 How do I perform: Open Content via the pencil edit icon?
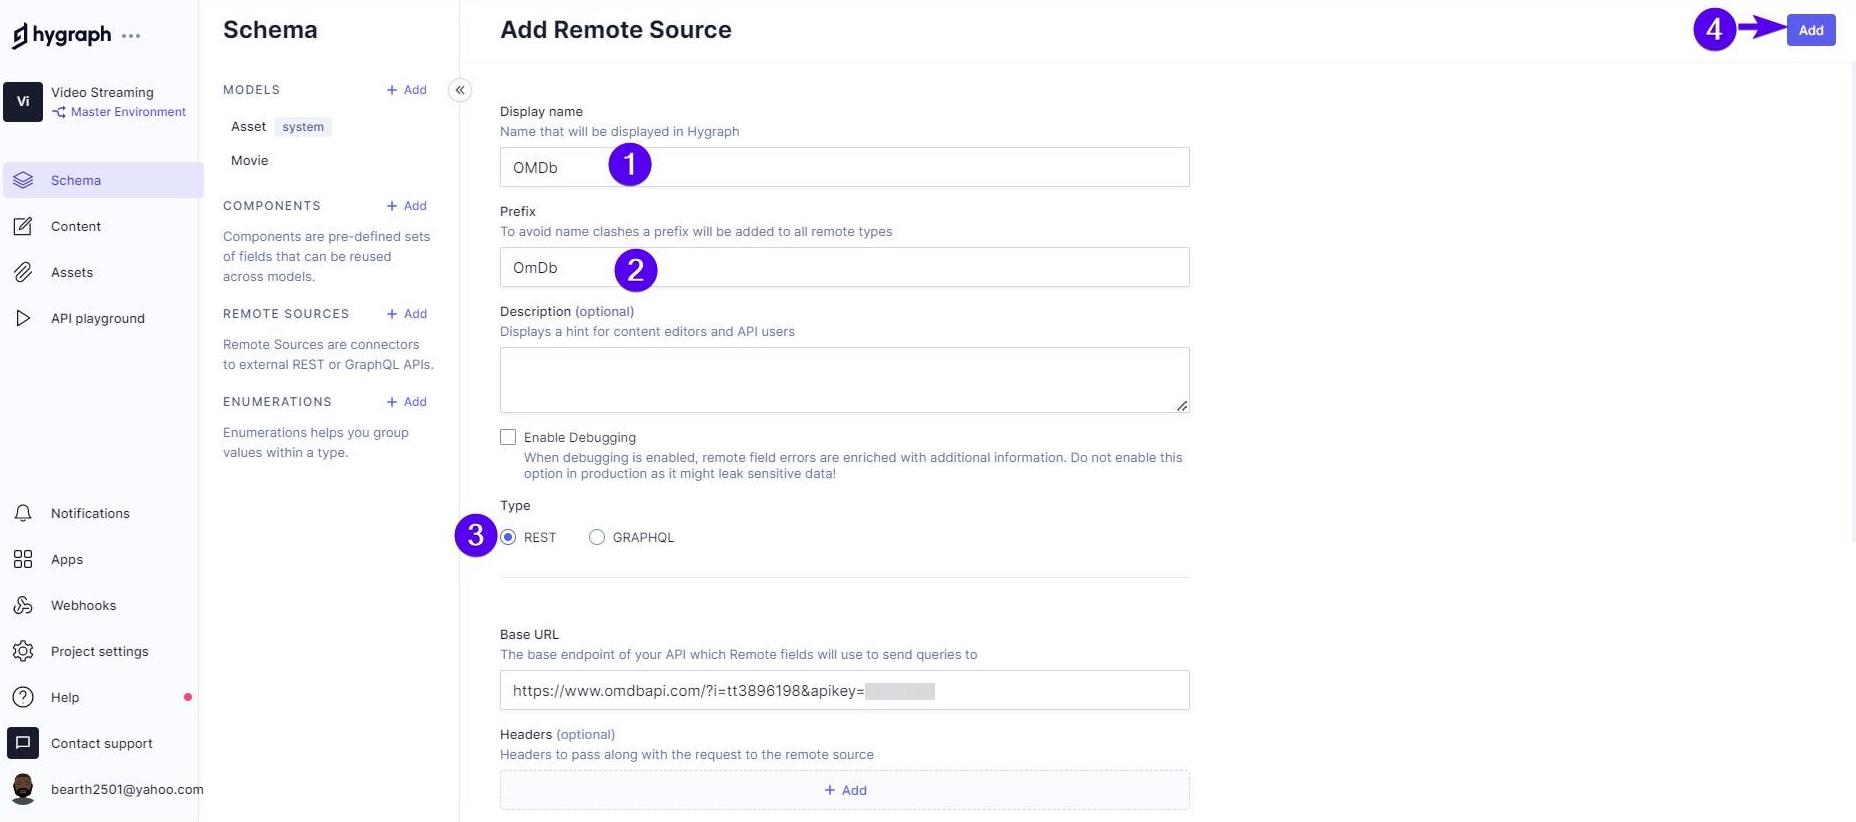click(23, 226)
